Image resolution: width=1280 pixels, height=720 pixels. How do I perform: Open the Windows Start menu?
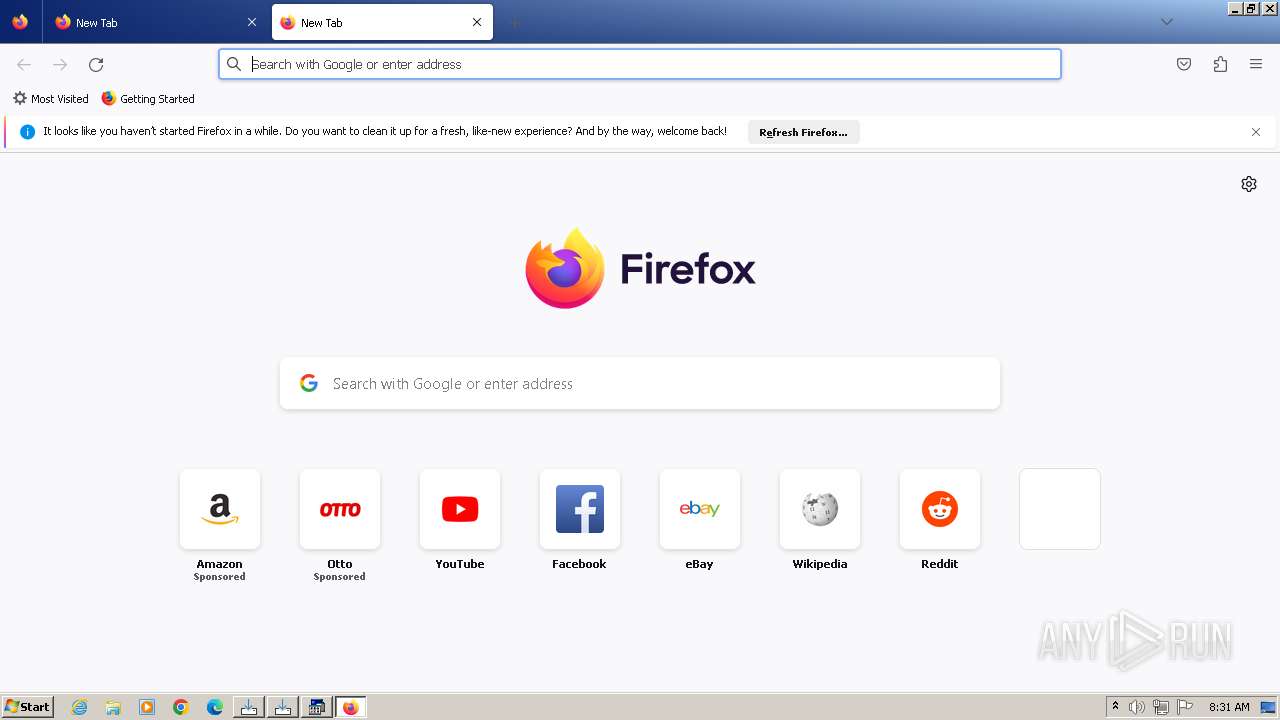[28, 707]
